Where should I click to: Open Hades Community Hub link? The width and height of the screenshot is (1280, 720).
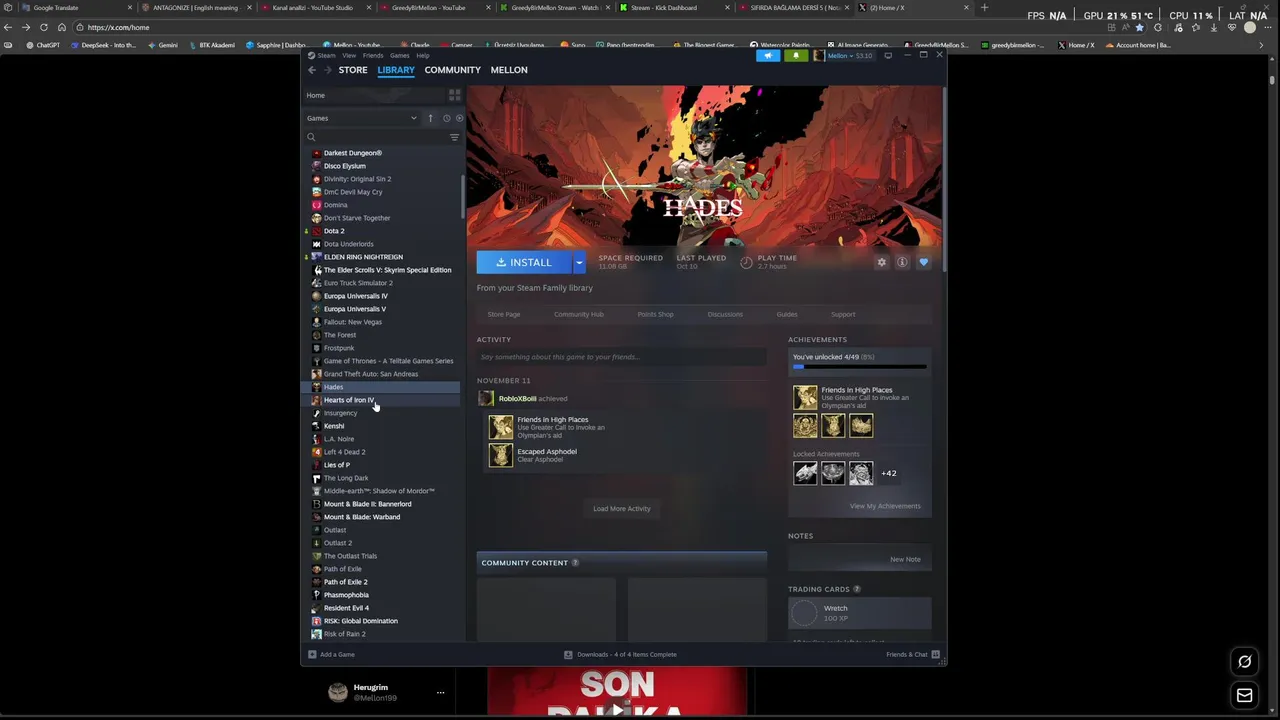click(579, 314)
